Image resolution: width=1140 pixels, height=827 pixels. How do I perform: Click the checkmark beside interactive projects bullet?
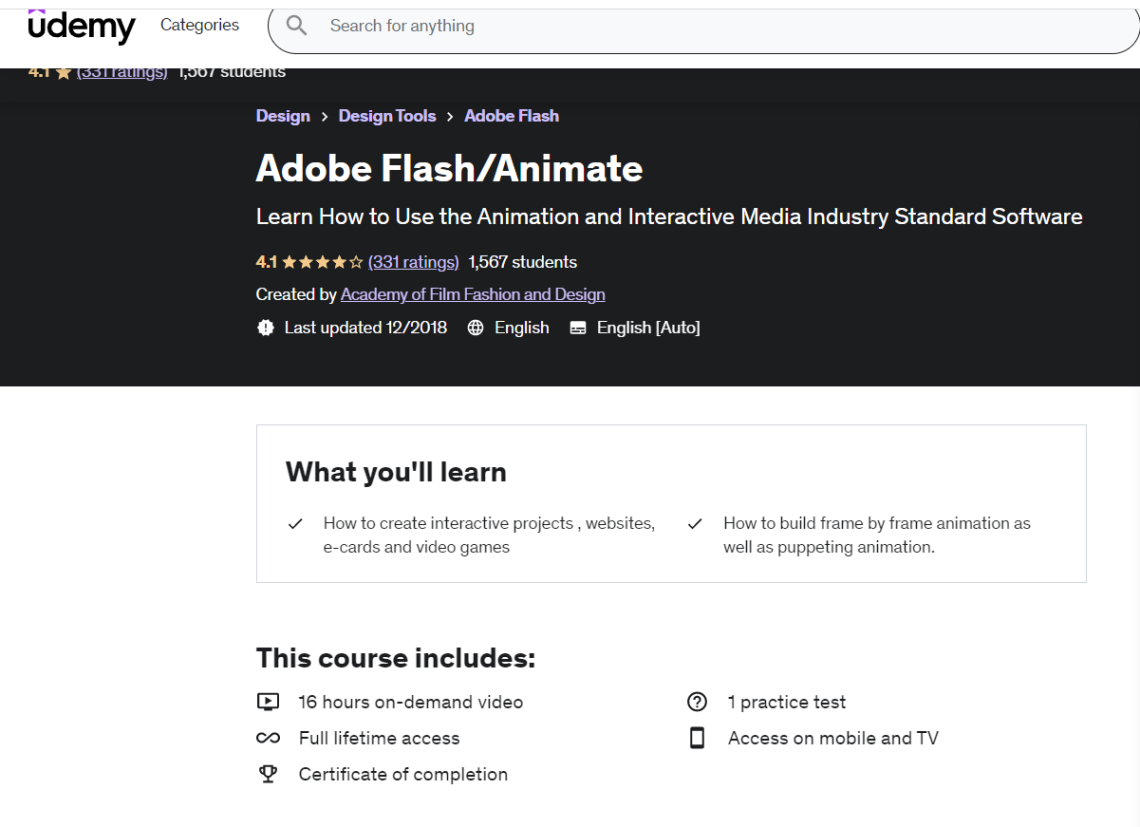pyautogui.click(x=295, y=522)
